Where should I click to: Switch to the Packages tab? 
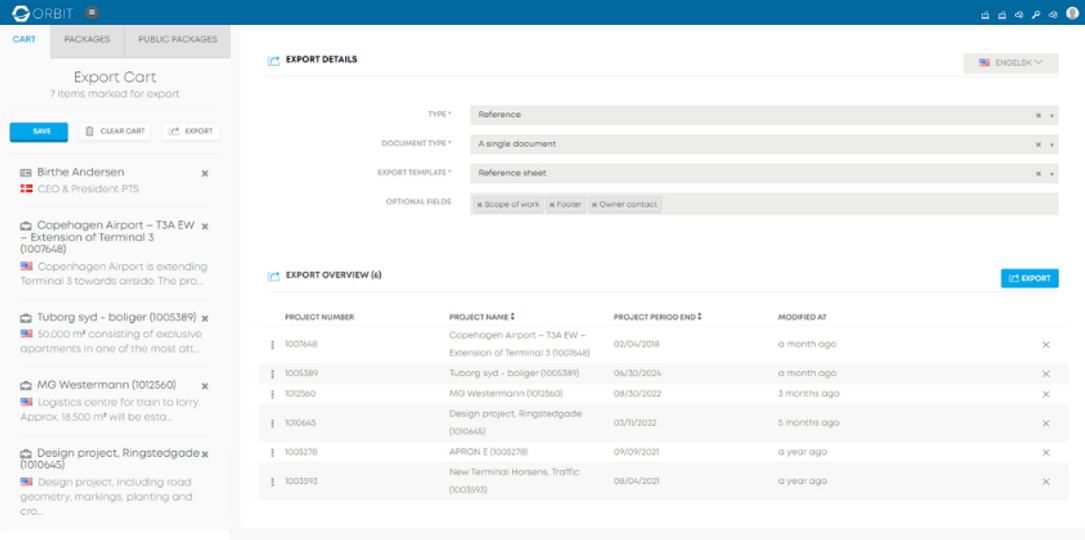[x=87, y=40]
